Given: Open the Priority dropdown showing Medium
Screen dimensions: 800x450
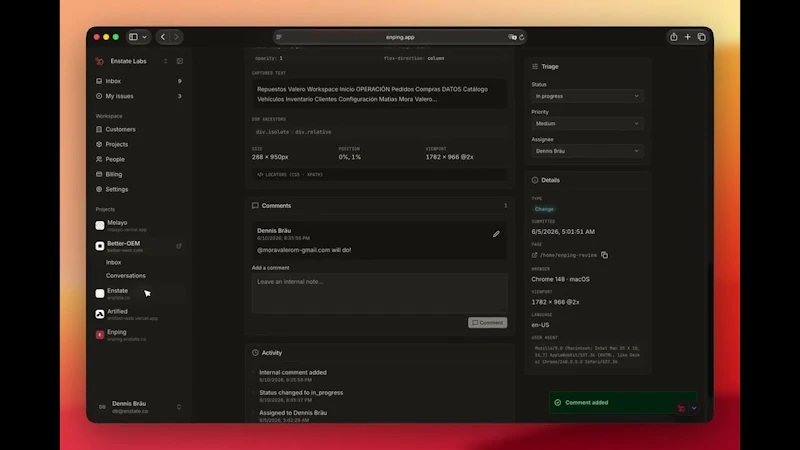Looking at the screenshot, I should [x=587, y=123].
